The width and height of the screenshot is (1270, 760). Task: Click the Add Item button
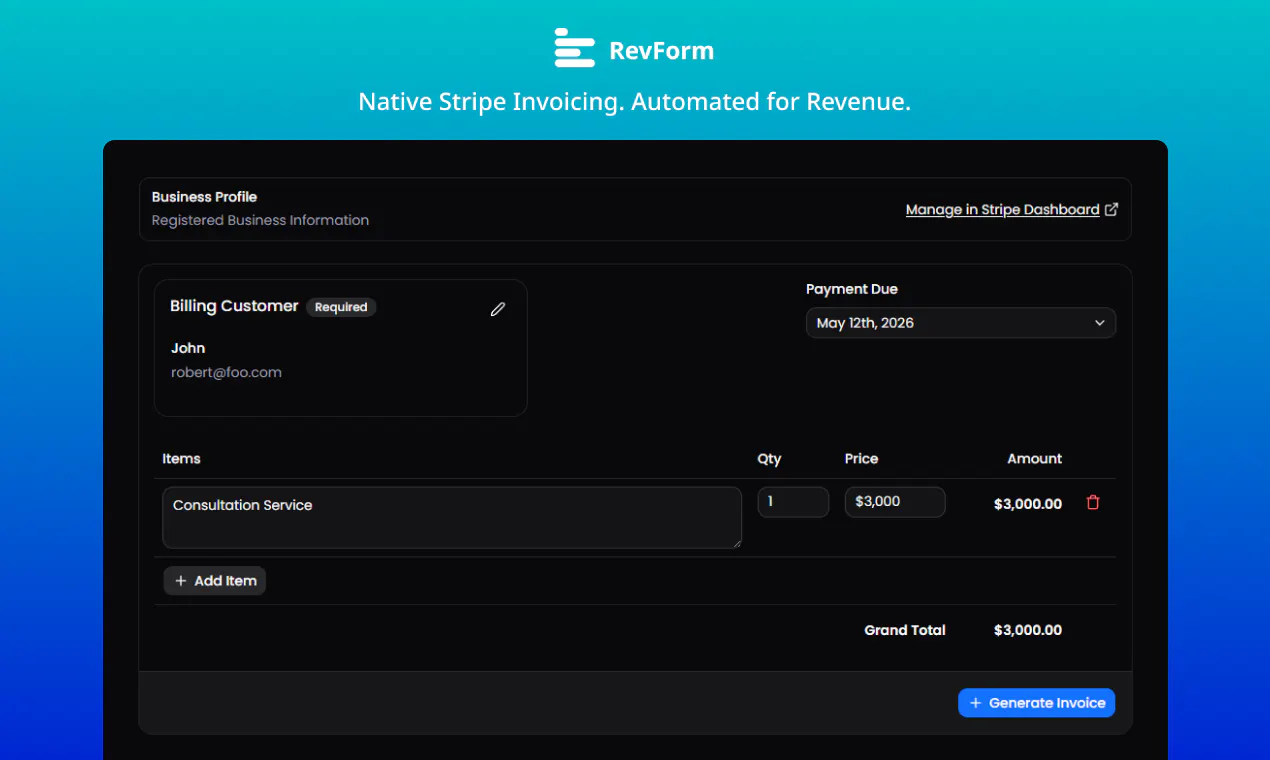(x=215, y=581)
